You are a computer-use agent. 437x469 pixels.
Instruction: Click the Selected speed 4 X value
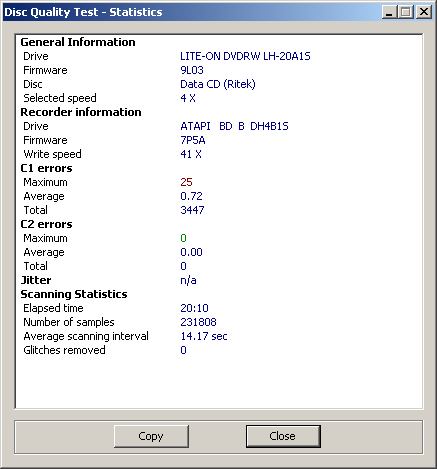point(188,98)
